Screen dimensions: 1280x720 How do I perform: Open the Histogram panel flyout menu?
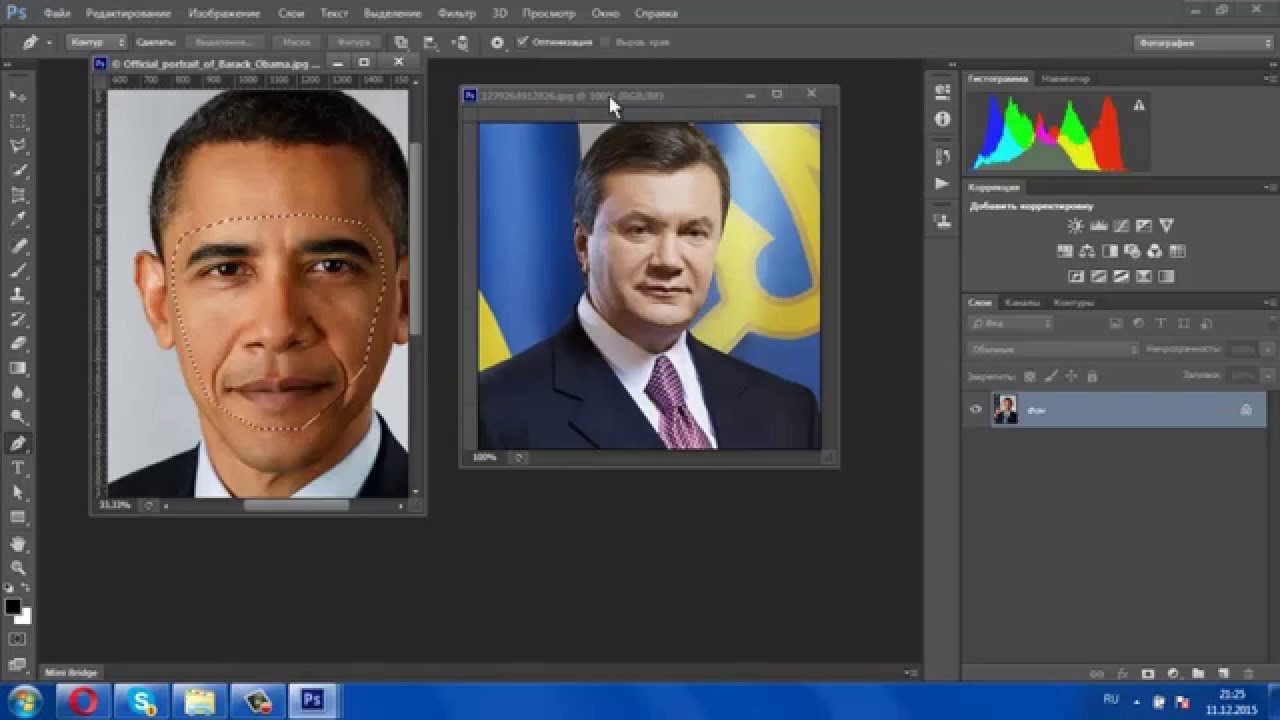(x=1270, y=78)
